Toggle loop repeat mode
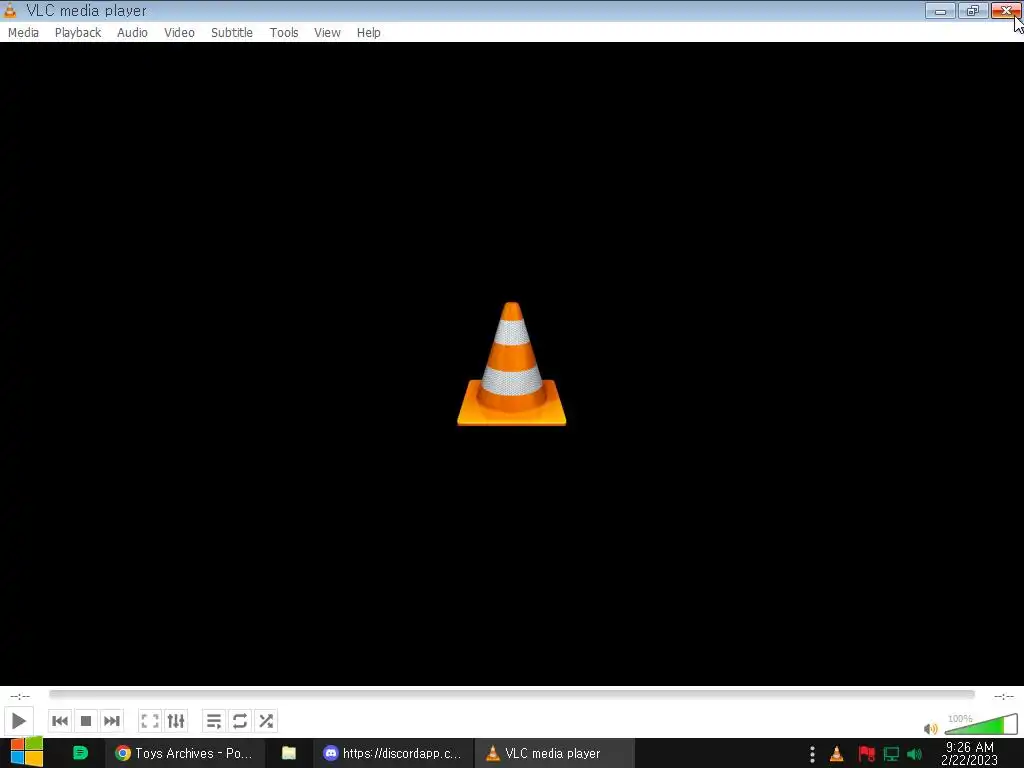 [x=240, y=721]
